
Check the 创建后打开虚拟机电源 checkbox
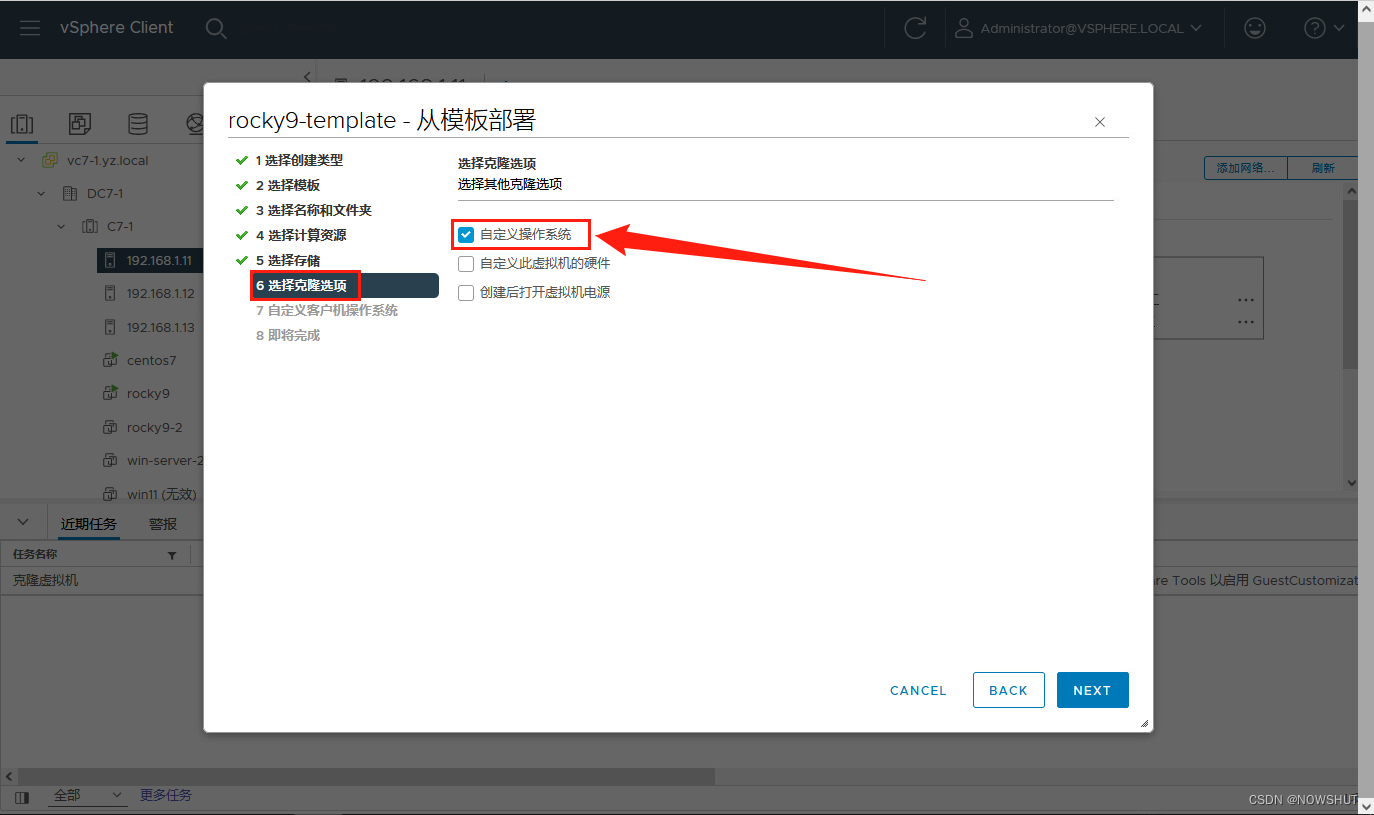pos(466,293)
